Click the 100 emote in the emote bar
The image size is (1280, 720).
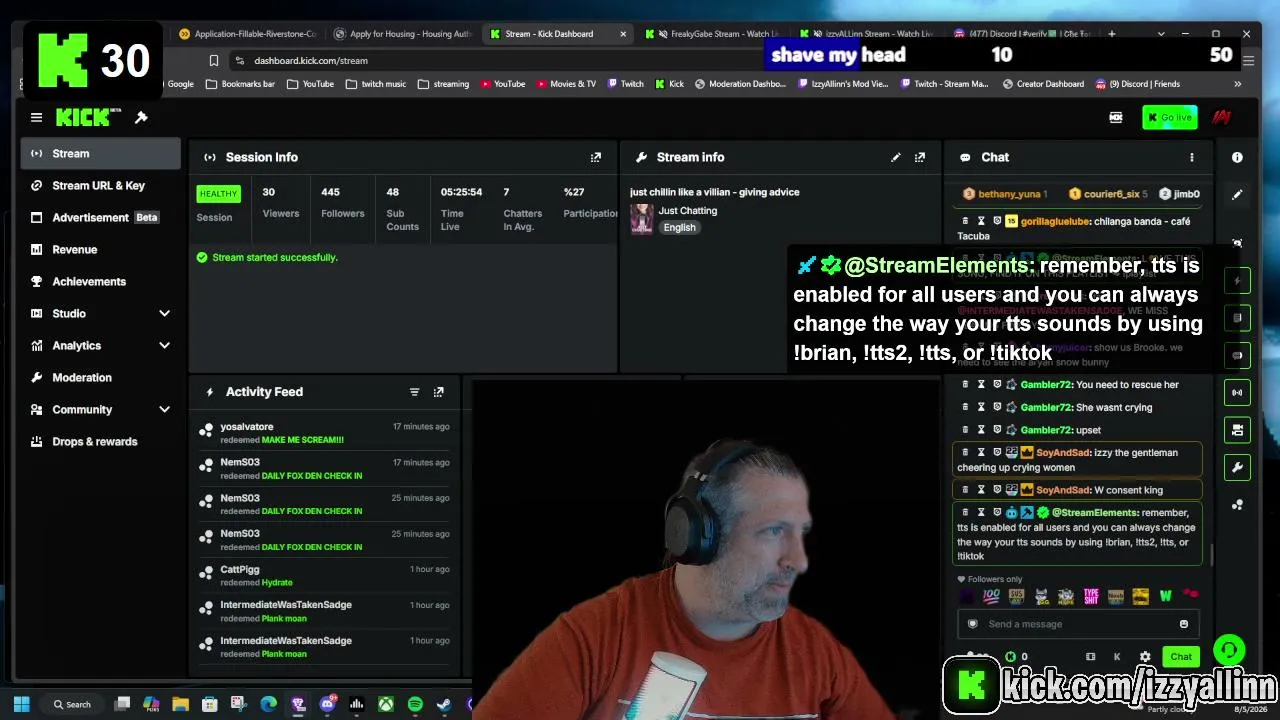pos(991,596)
